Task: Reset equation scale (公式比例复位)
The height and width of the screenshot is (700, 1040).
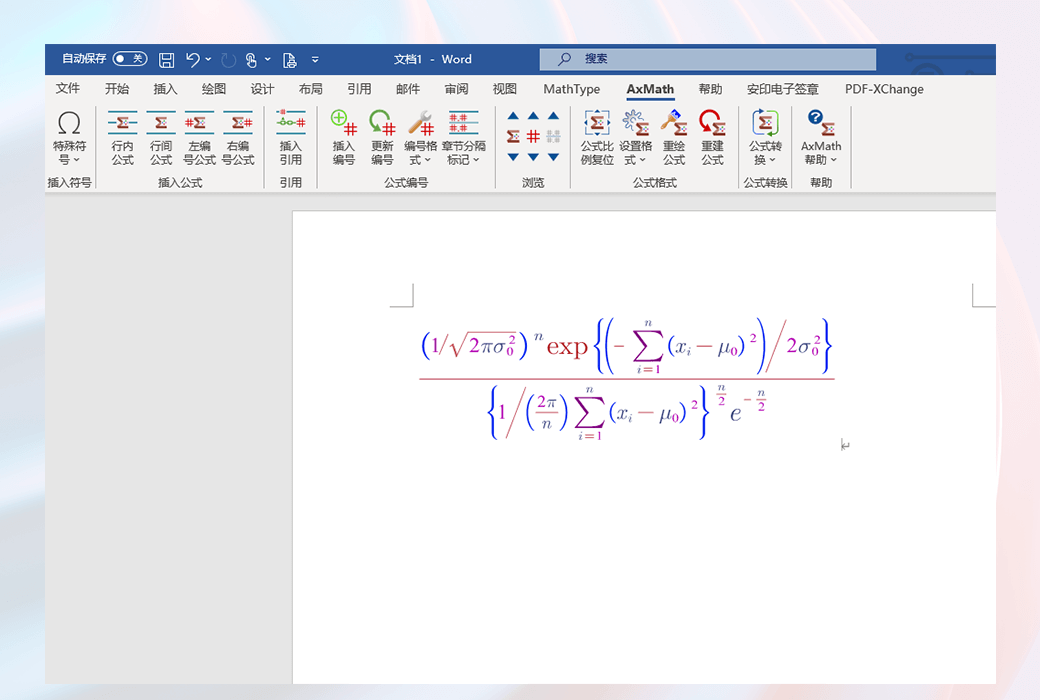Action: [596, 140]
